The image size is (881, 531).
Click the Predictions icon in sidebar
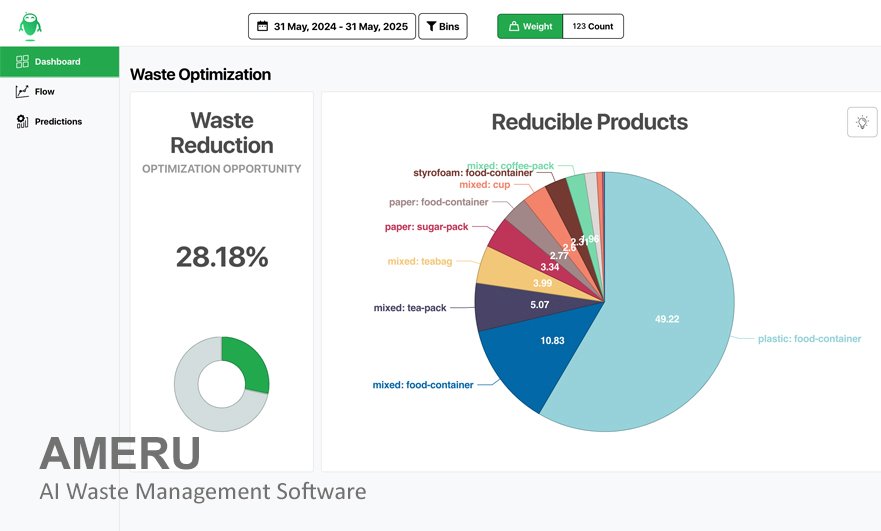coord(22,122)
